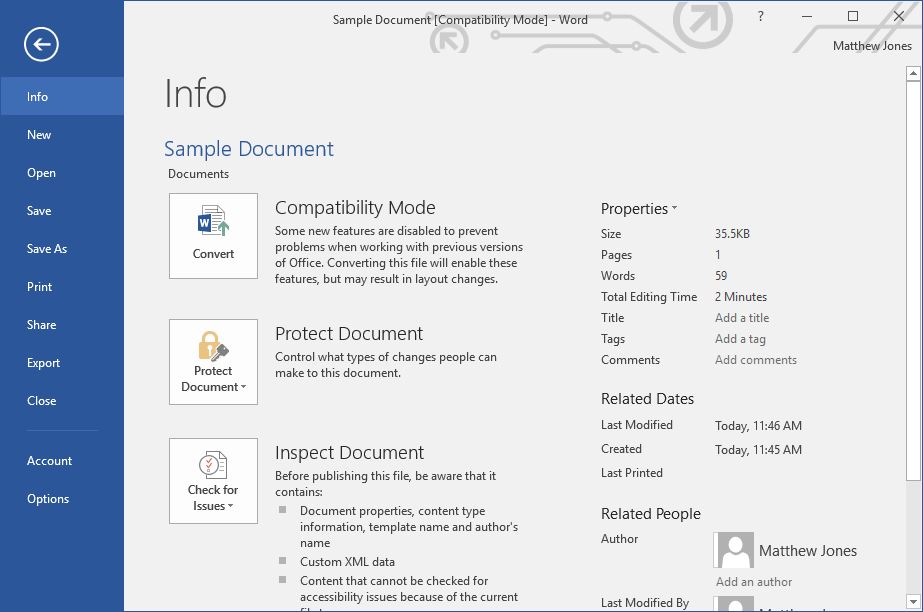Click the Help question mark icon
The width and height of the screenshot is (923, 612).
pyautogui.click(x=761, y=16)
